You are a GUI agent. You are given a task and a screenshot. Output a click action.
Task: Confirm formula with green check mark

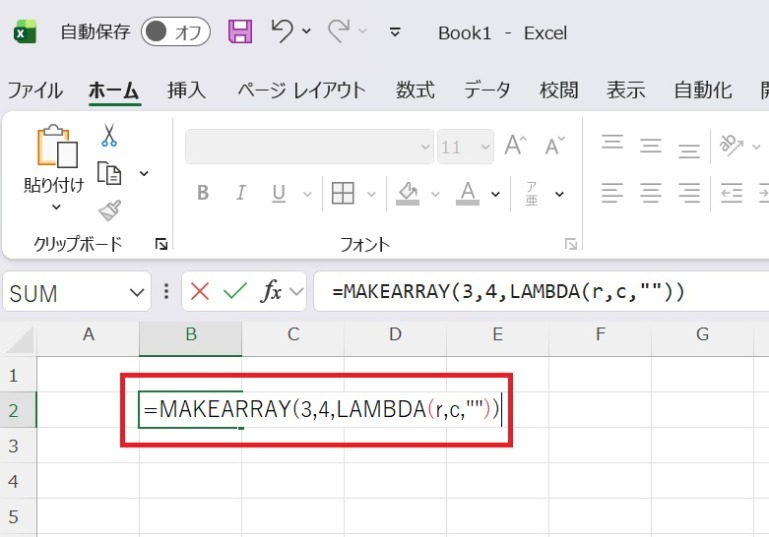click(x=235, y=291)
